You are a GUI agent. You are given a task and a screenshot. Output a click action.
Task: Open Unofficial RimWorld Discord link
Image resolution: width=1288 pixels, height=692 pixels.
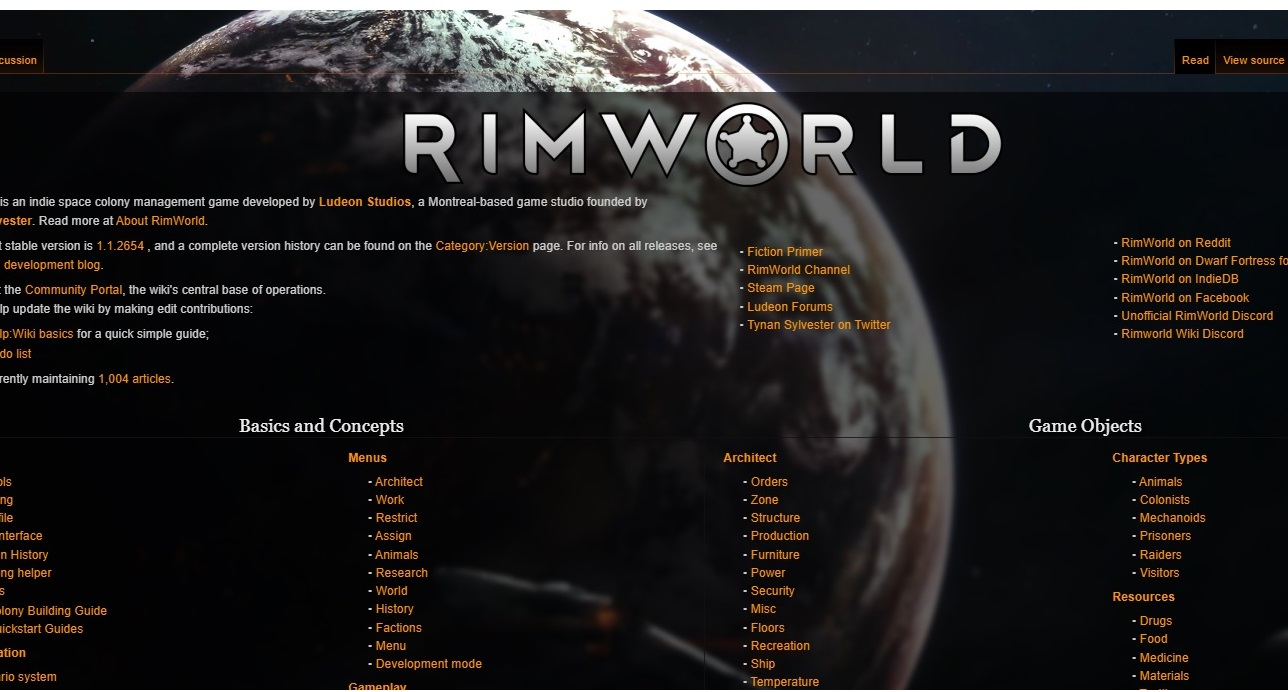pyautogui.click(x=1197, y=316)
